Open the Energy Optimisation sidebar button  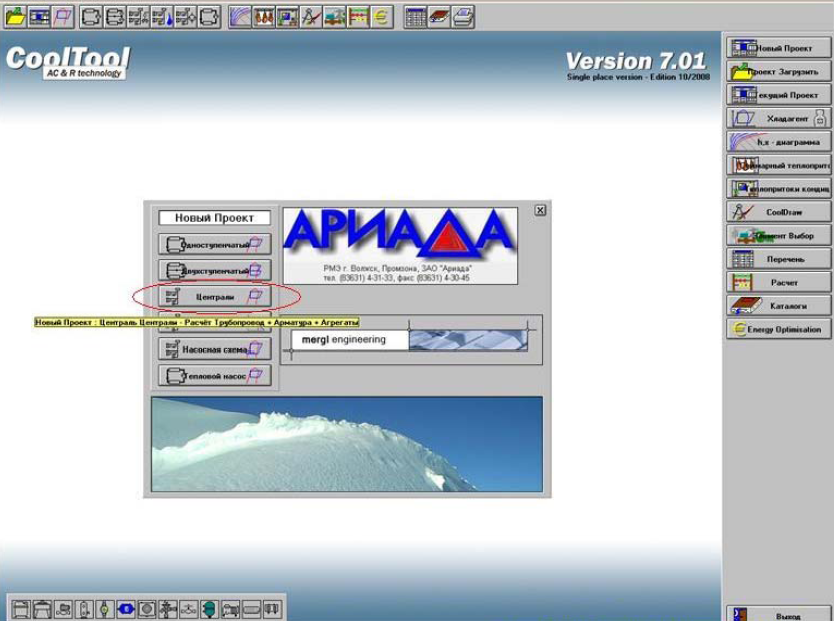[778, 329]
